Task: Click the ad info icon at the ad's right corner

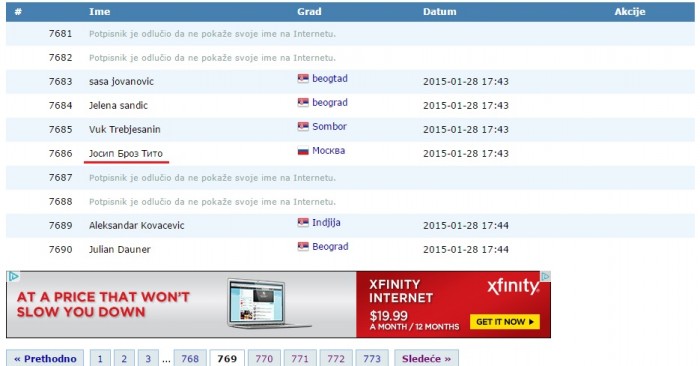Action: point(546,277)
